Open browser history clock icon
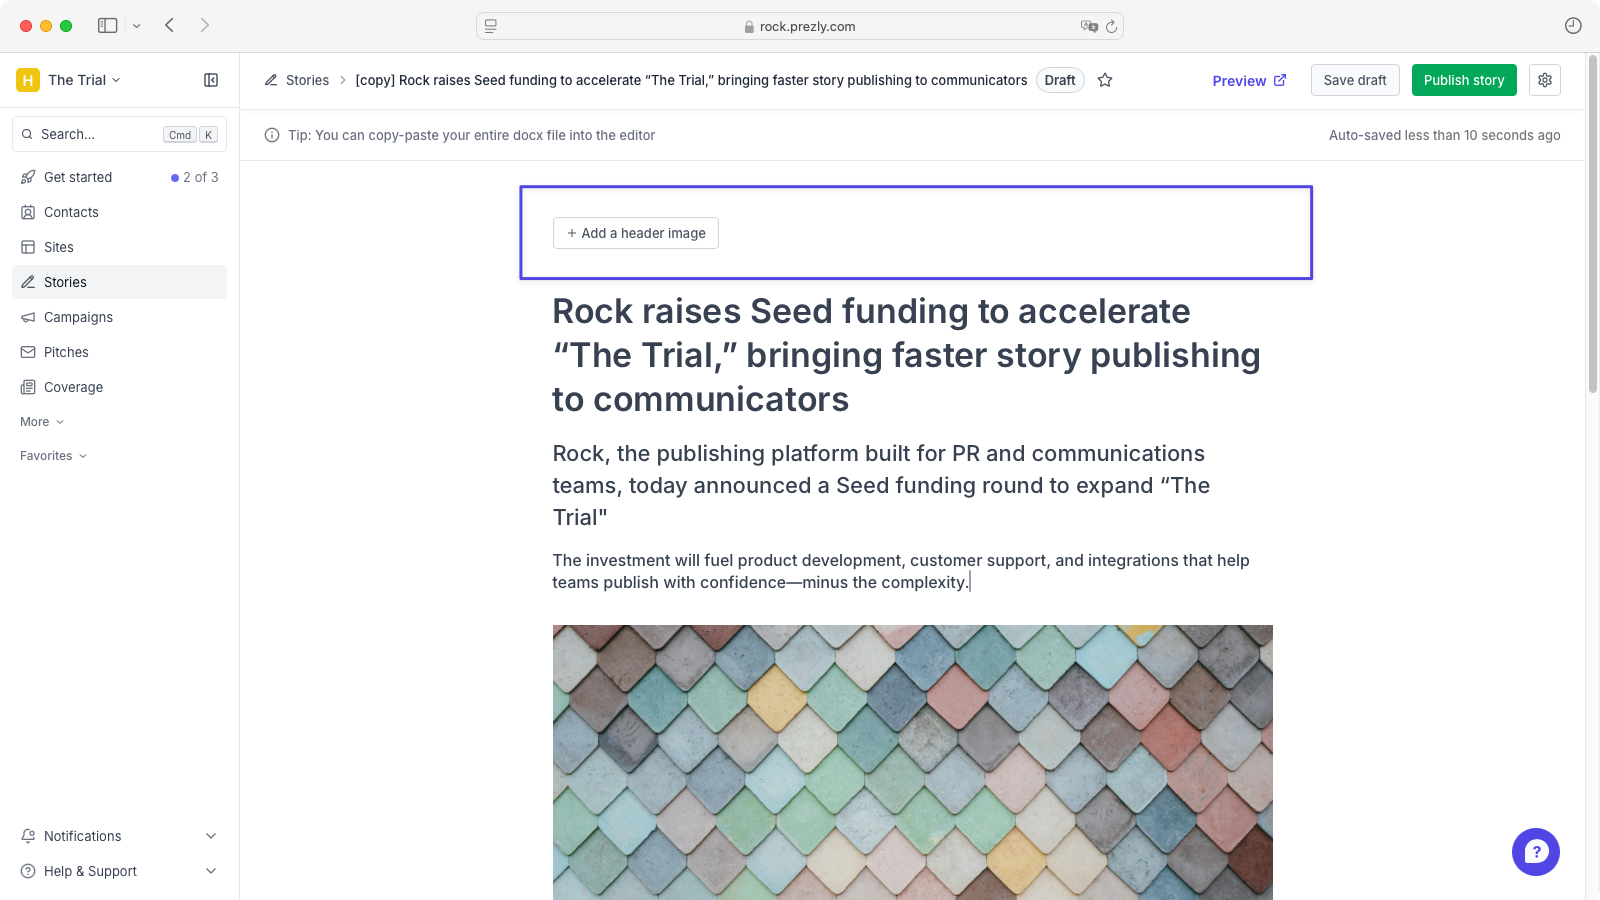 1573,26
